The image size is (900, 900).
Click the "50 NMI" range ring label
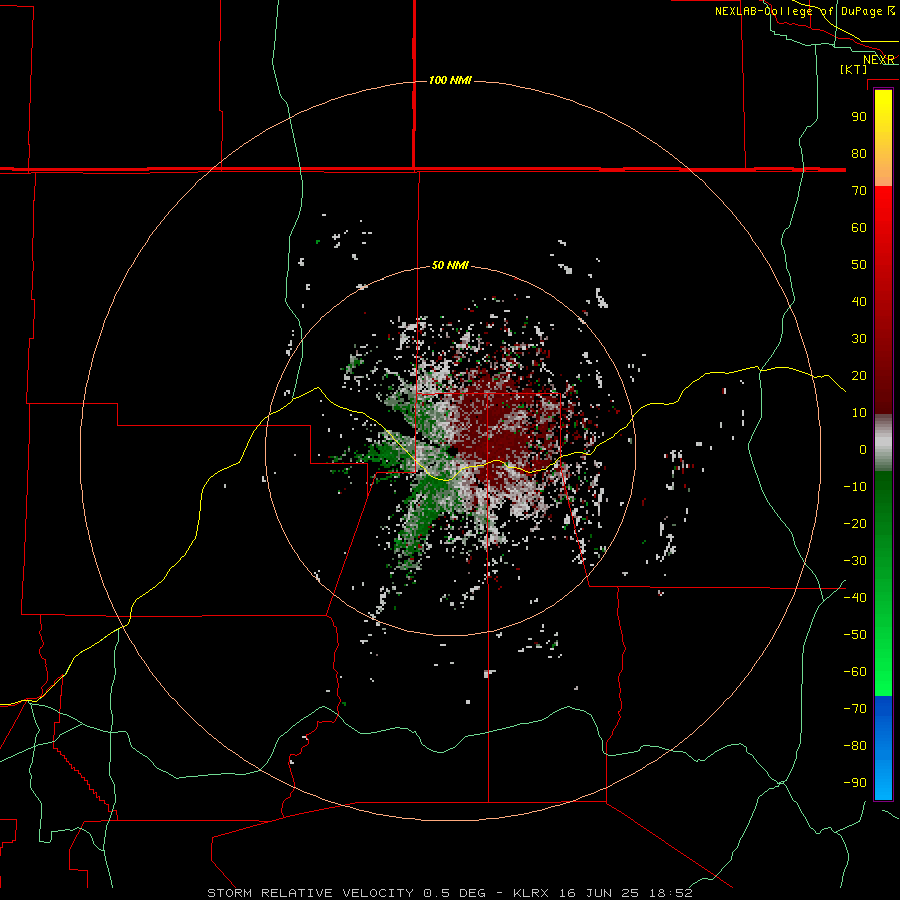(x=450, y=265)
